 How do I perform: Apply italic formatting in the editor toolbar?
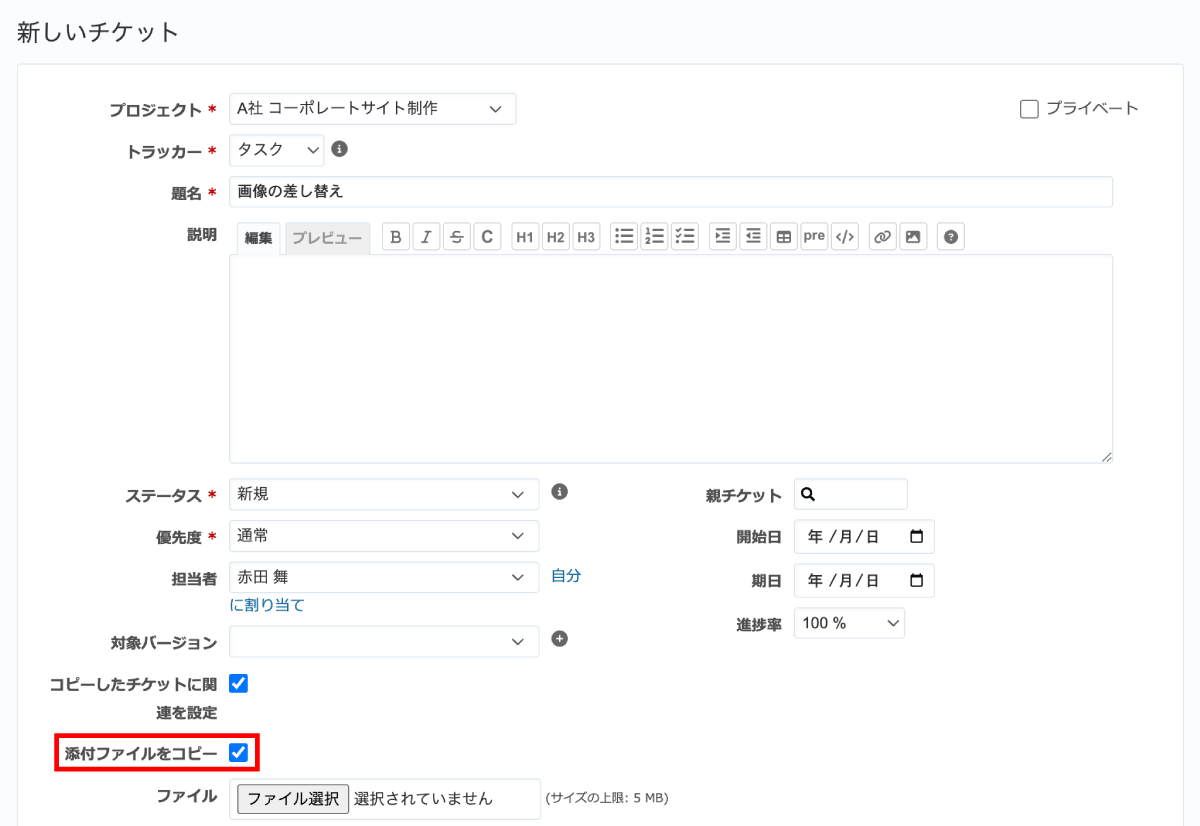pos(426,237)
